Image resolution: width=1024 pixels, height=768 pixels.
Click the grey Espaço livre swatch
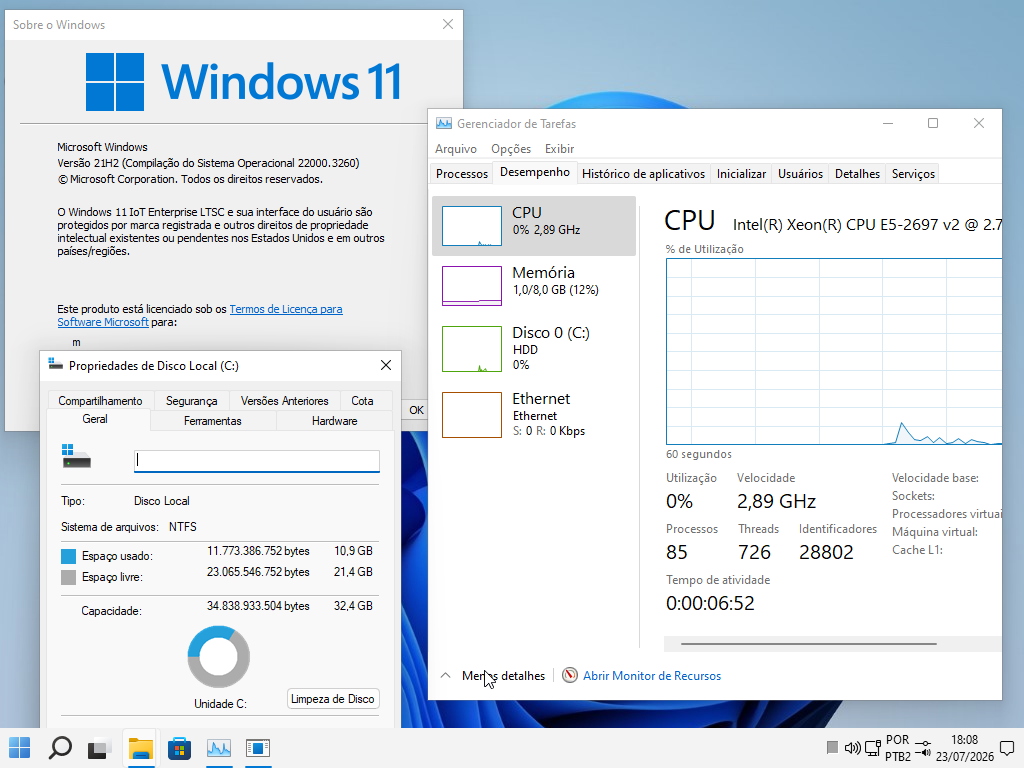pos(69,577)
